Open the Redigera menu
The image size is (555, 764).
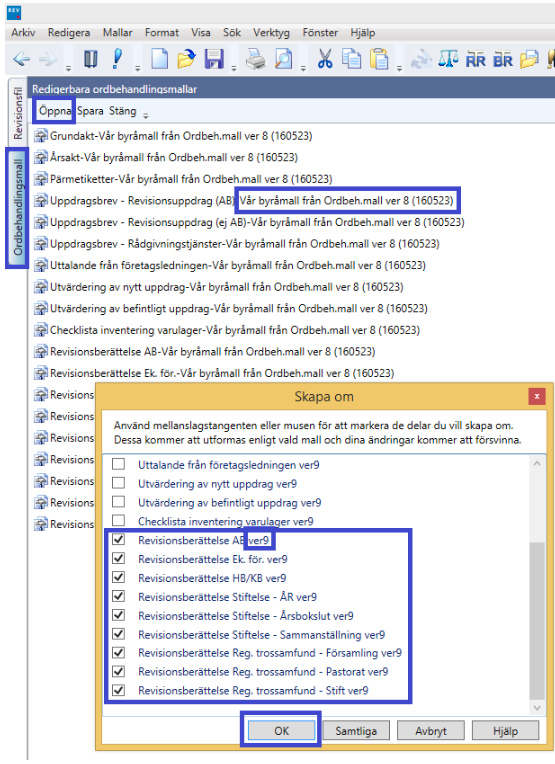69,33
